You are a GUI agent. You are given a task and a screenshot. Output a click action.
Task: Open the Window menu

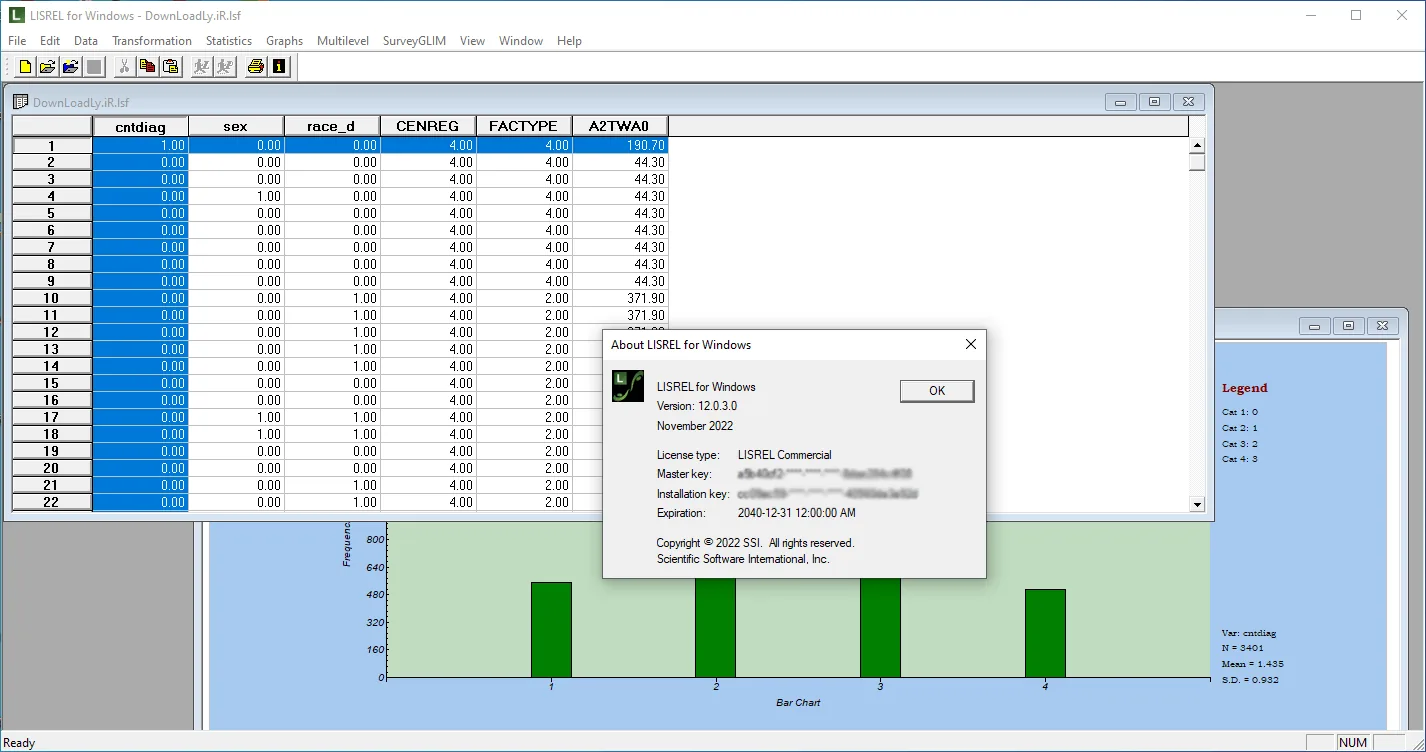(521, 41)
